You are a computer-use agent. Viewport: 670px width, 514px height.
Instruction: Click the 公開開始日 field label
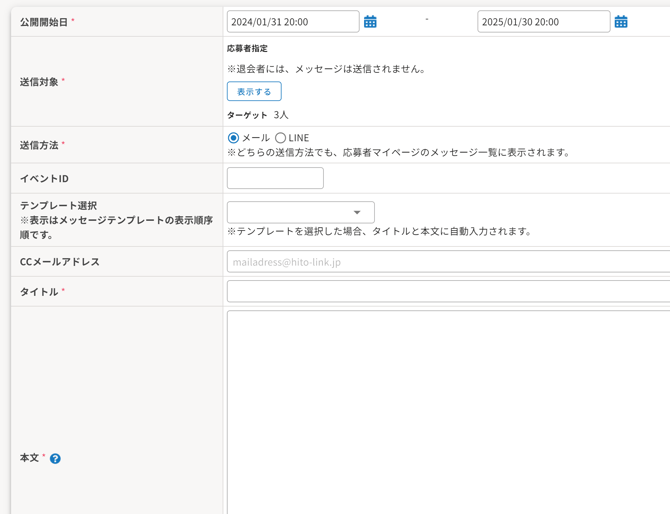click(44, 22)
